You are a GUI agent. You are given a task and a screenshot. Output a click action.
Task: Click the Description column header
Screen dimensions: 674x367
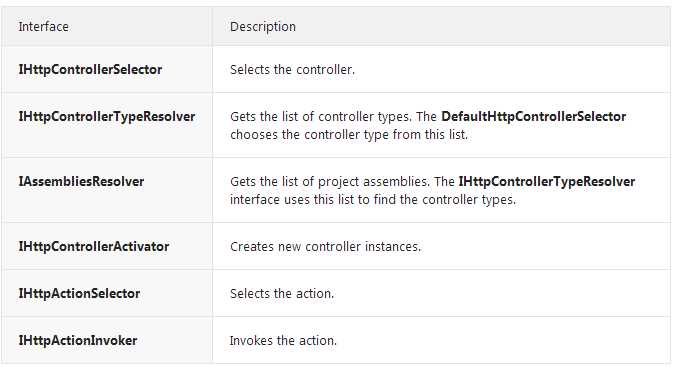(263, 27)
